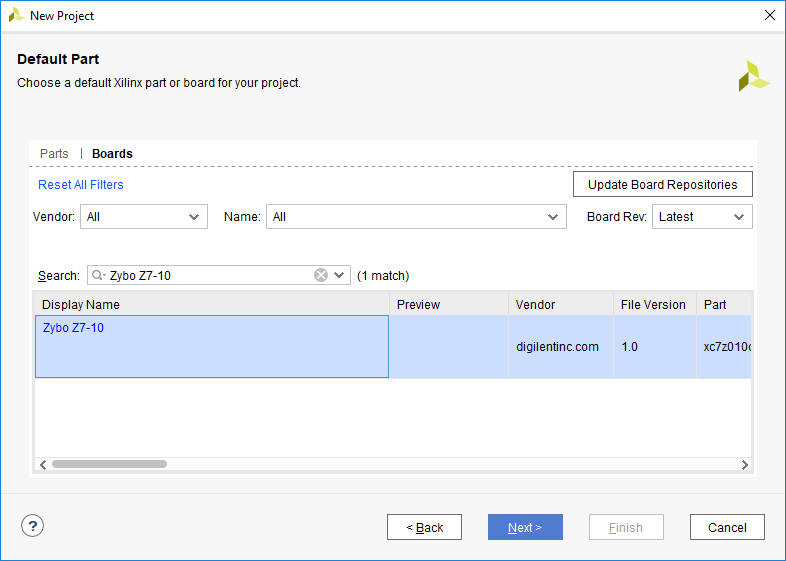
Task: Click Update Board Repositories button
Action: tap(663, 184)
